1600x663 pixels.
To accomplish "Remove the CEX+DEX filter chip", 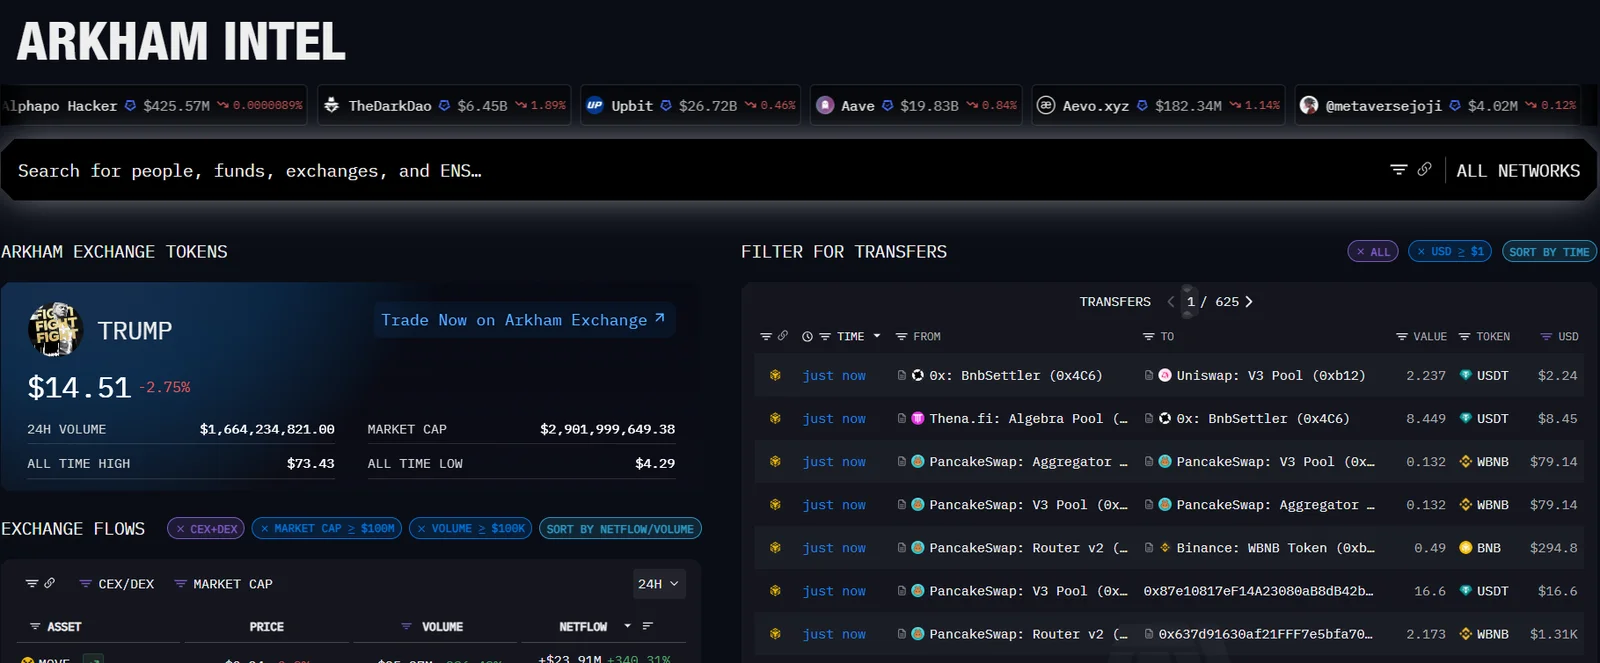I will 206,529.
